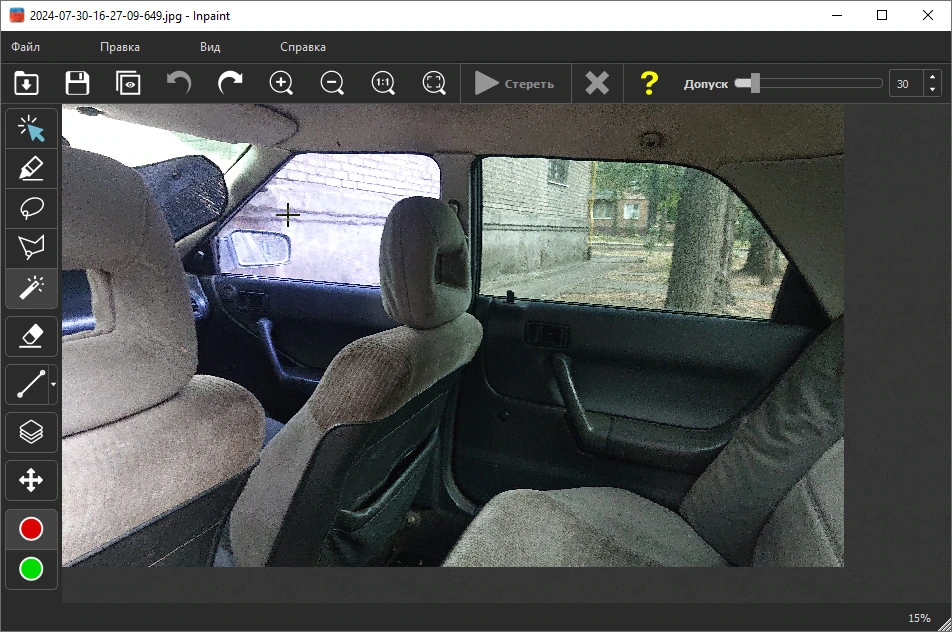
Task: Open help with the yellow question mark
Action: [649, 83]
